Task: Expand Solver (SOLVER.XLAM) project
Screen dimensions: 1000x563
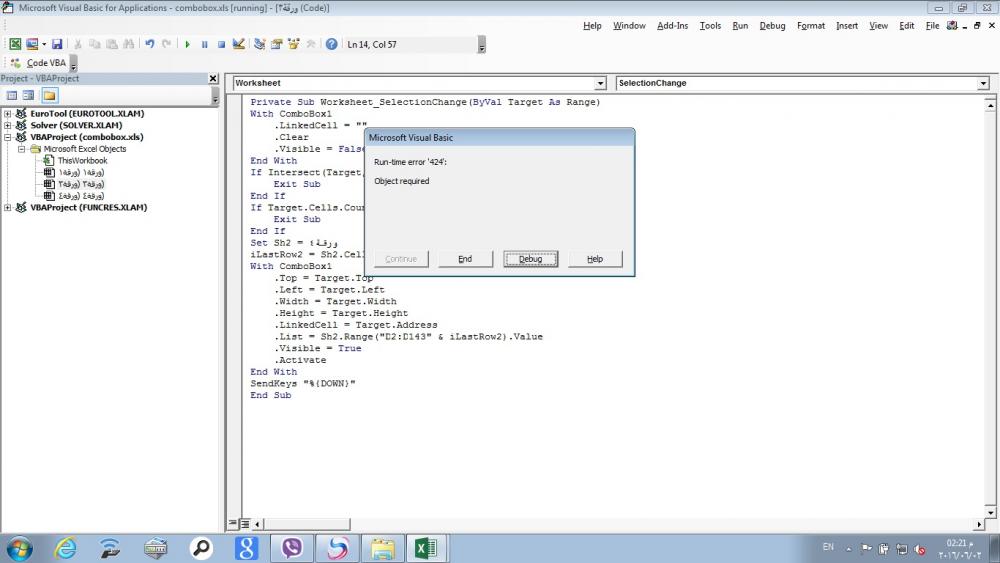Action: pyautogui.click(x=8, y=125)
